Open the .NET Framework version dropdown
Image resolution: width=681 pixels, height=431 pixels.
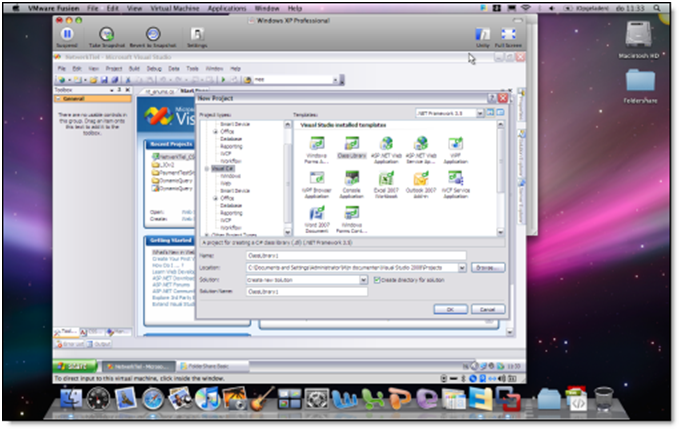pos(480,113)
